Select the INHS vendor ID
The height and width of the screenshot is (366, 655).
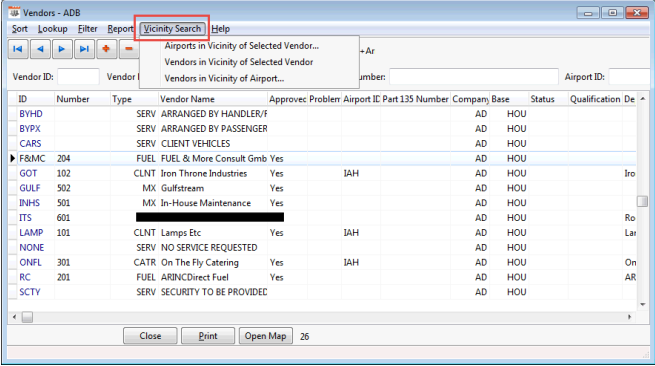click(29, 203)
